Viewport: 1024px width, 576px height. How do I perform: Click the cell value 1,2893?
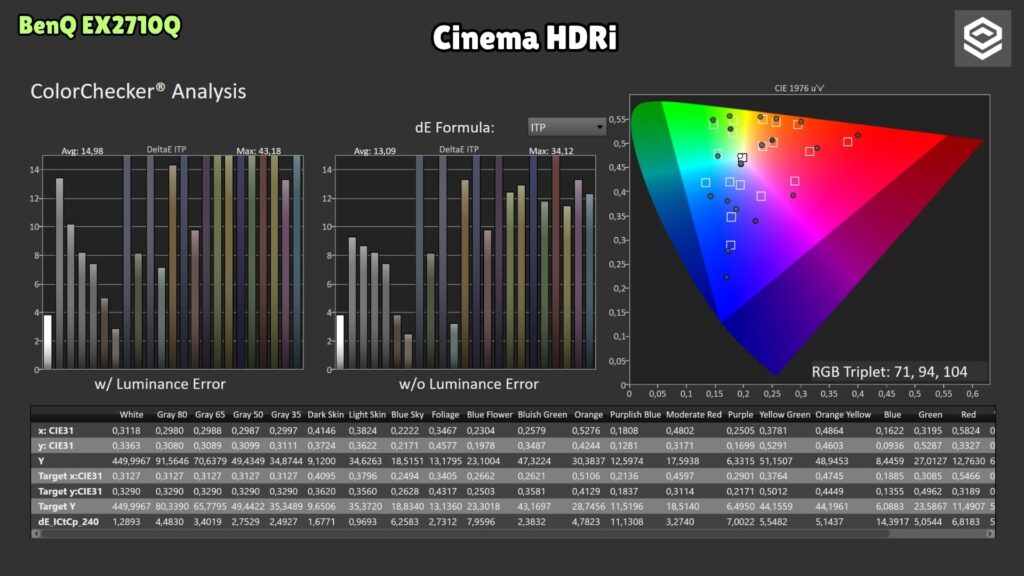[125, 522]
